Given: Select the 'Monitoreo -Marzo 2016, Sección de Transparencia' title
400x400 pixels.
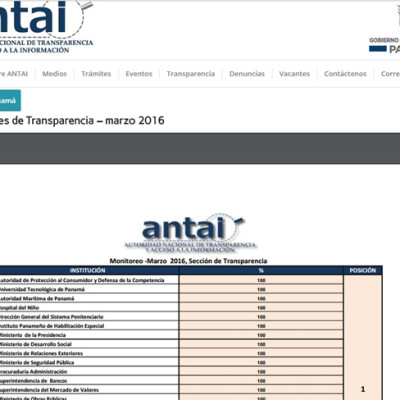Looking at the screenshot, I should tap(188, 261).
